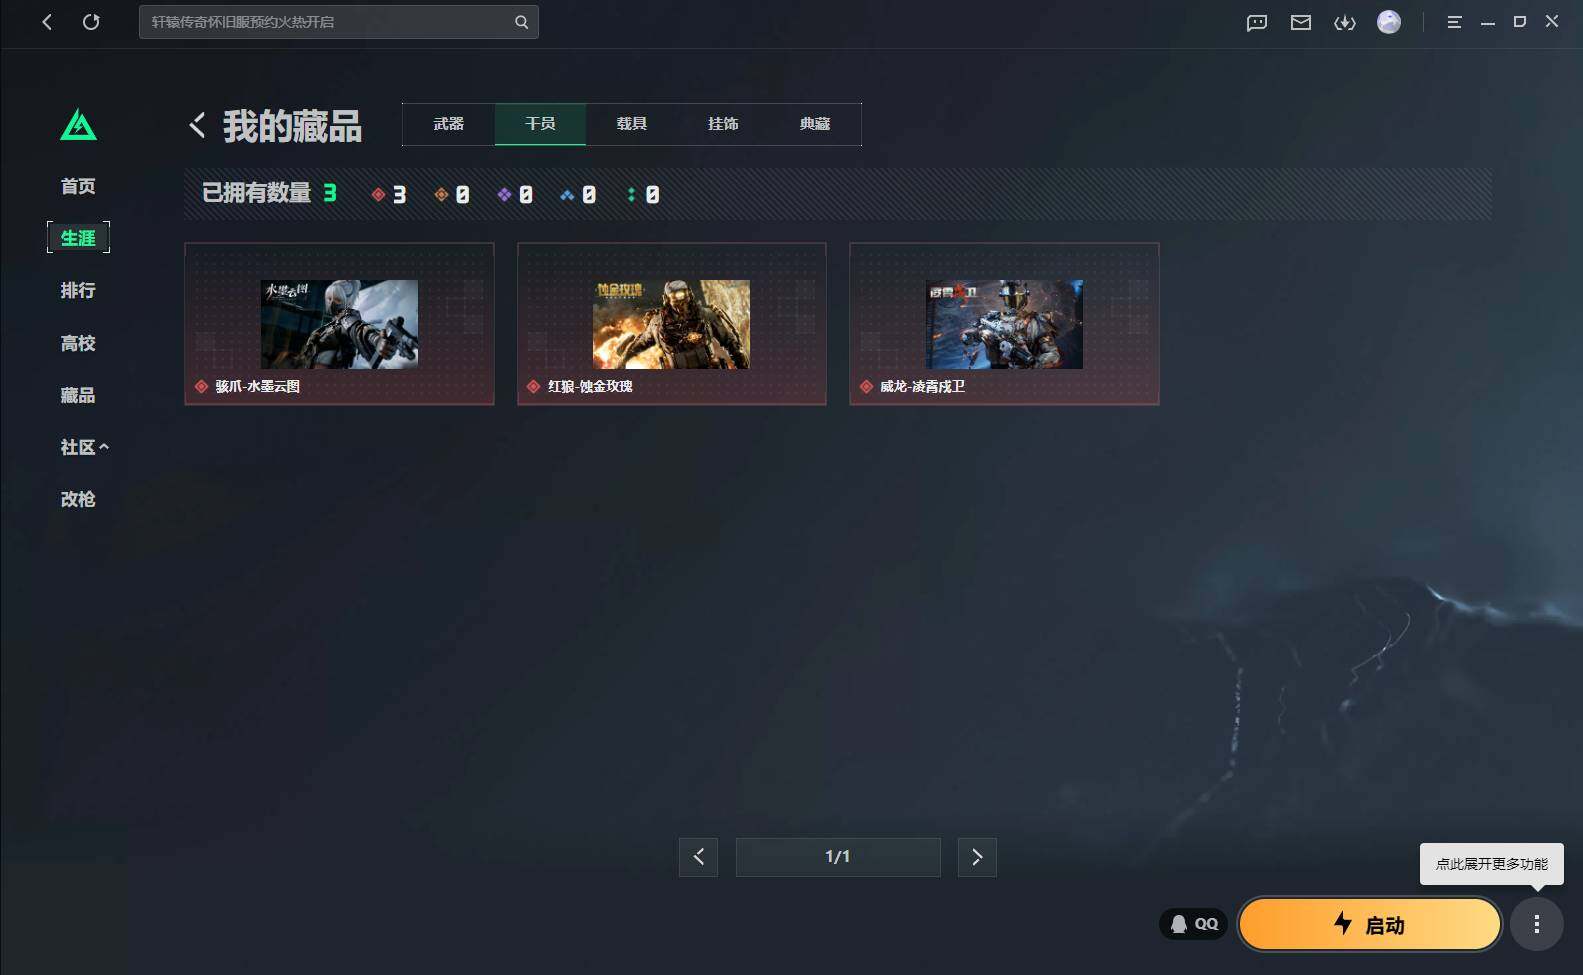Switch to 载具 tab

click(632, 124)
